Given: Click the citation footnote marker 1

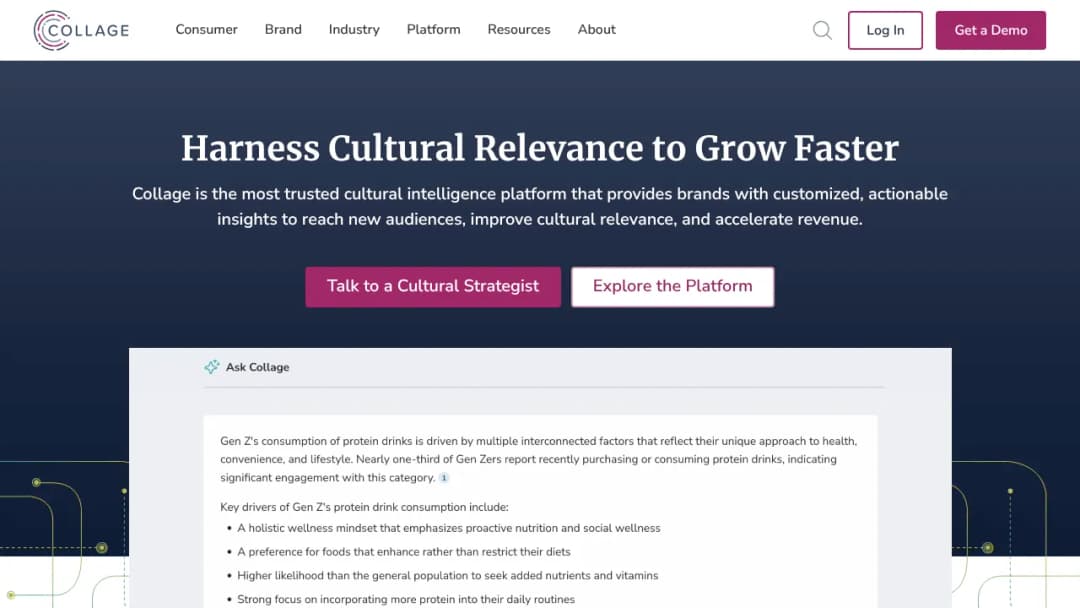Looking at the screenshot, I should click(444, 478).
